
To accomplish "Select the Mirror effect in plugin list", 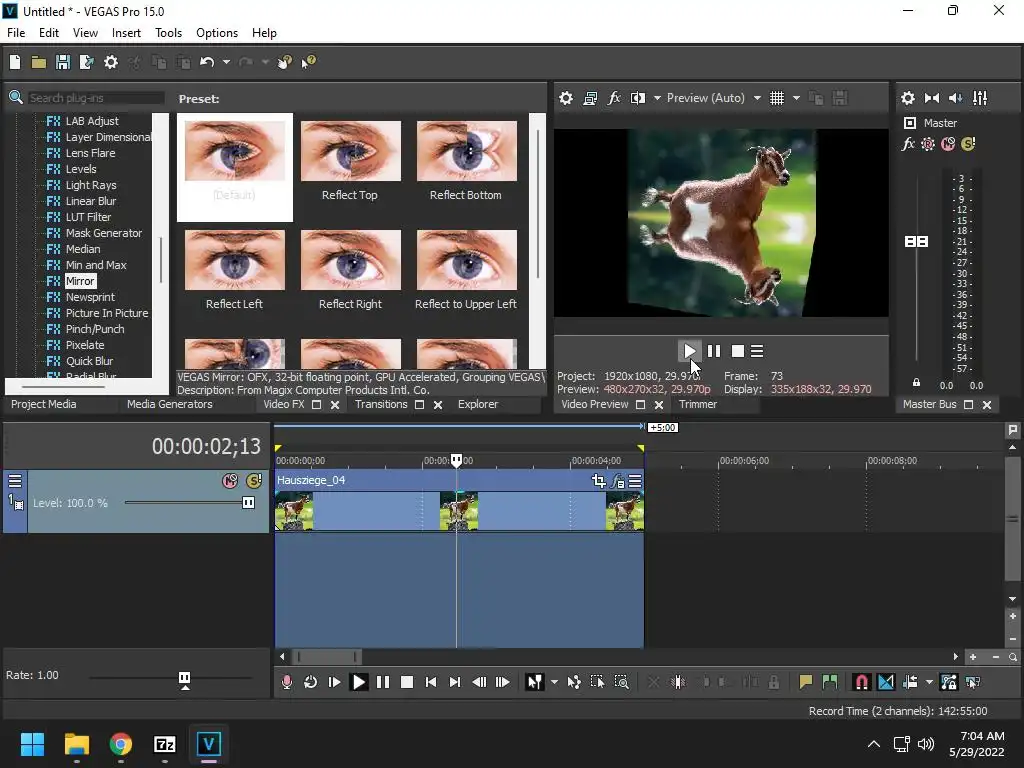I will 80,281.
